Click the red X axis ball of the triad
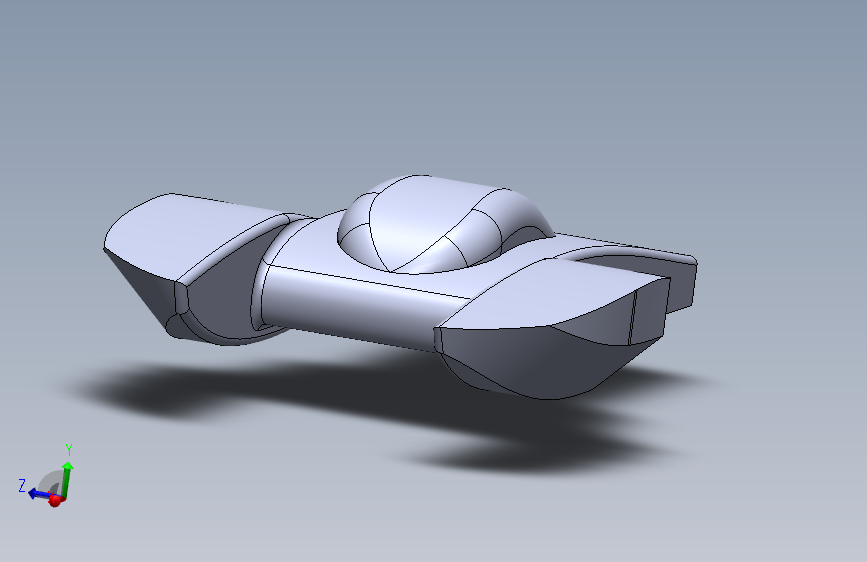The height and width of the screenshot is (562, 867). 55,501
